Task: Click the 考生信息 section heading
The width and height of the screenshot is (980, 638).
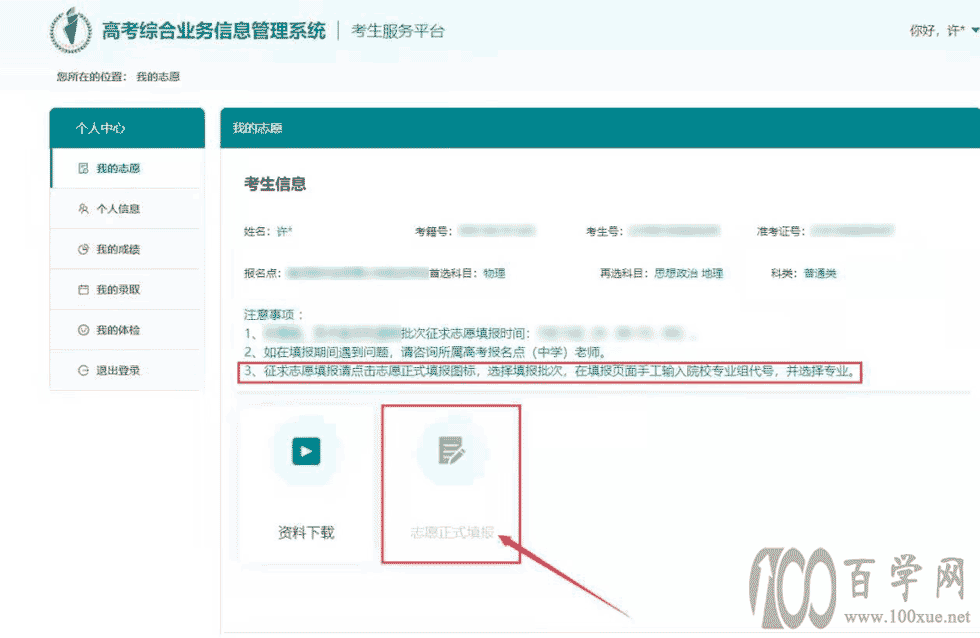Action: (x=275, y=184)
